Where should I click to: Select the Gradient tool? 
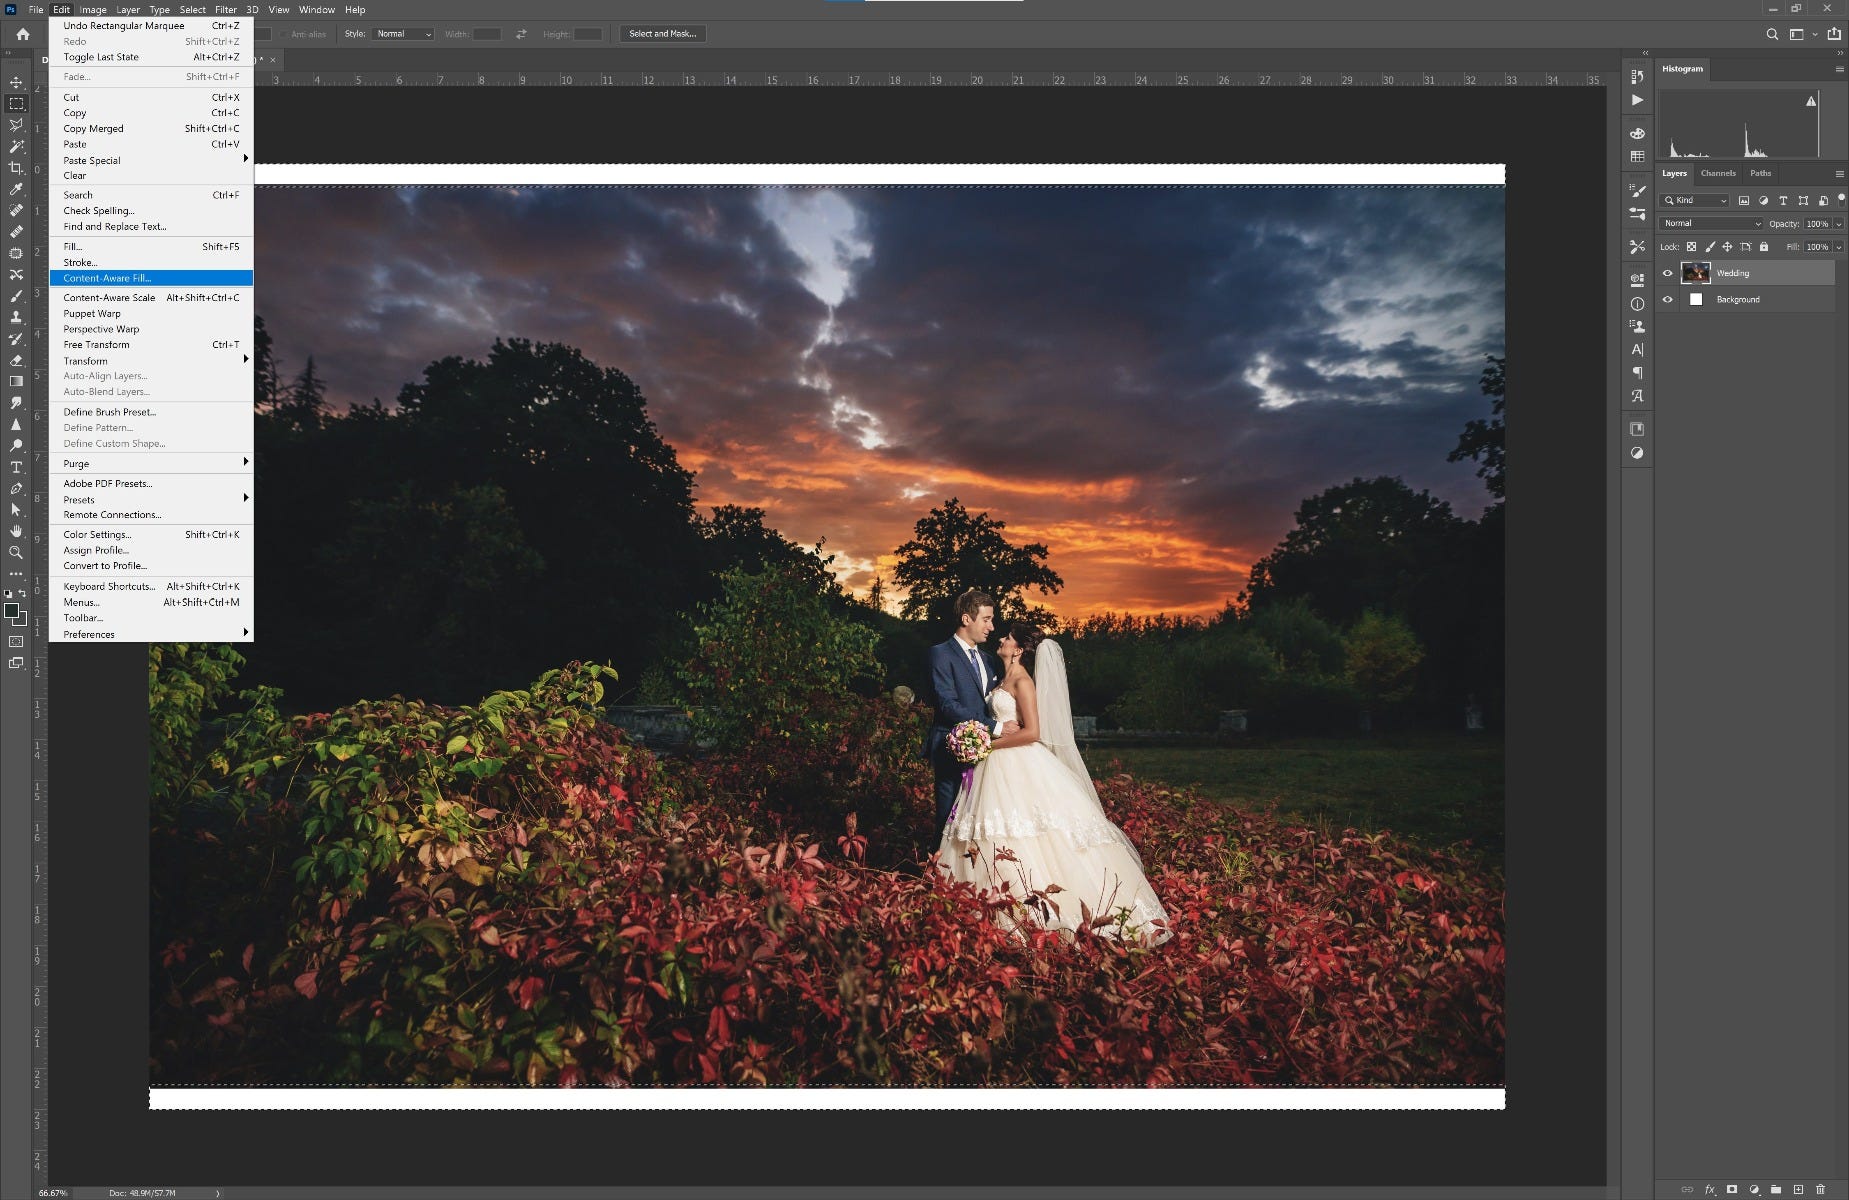16,381
